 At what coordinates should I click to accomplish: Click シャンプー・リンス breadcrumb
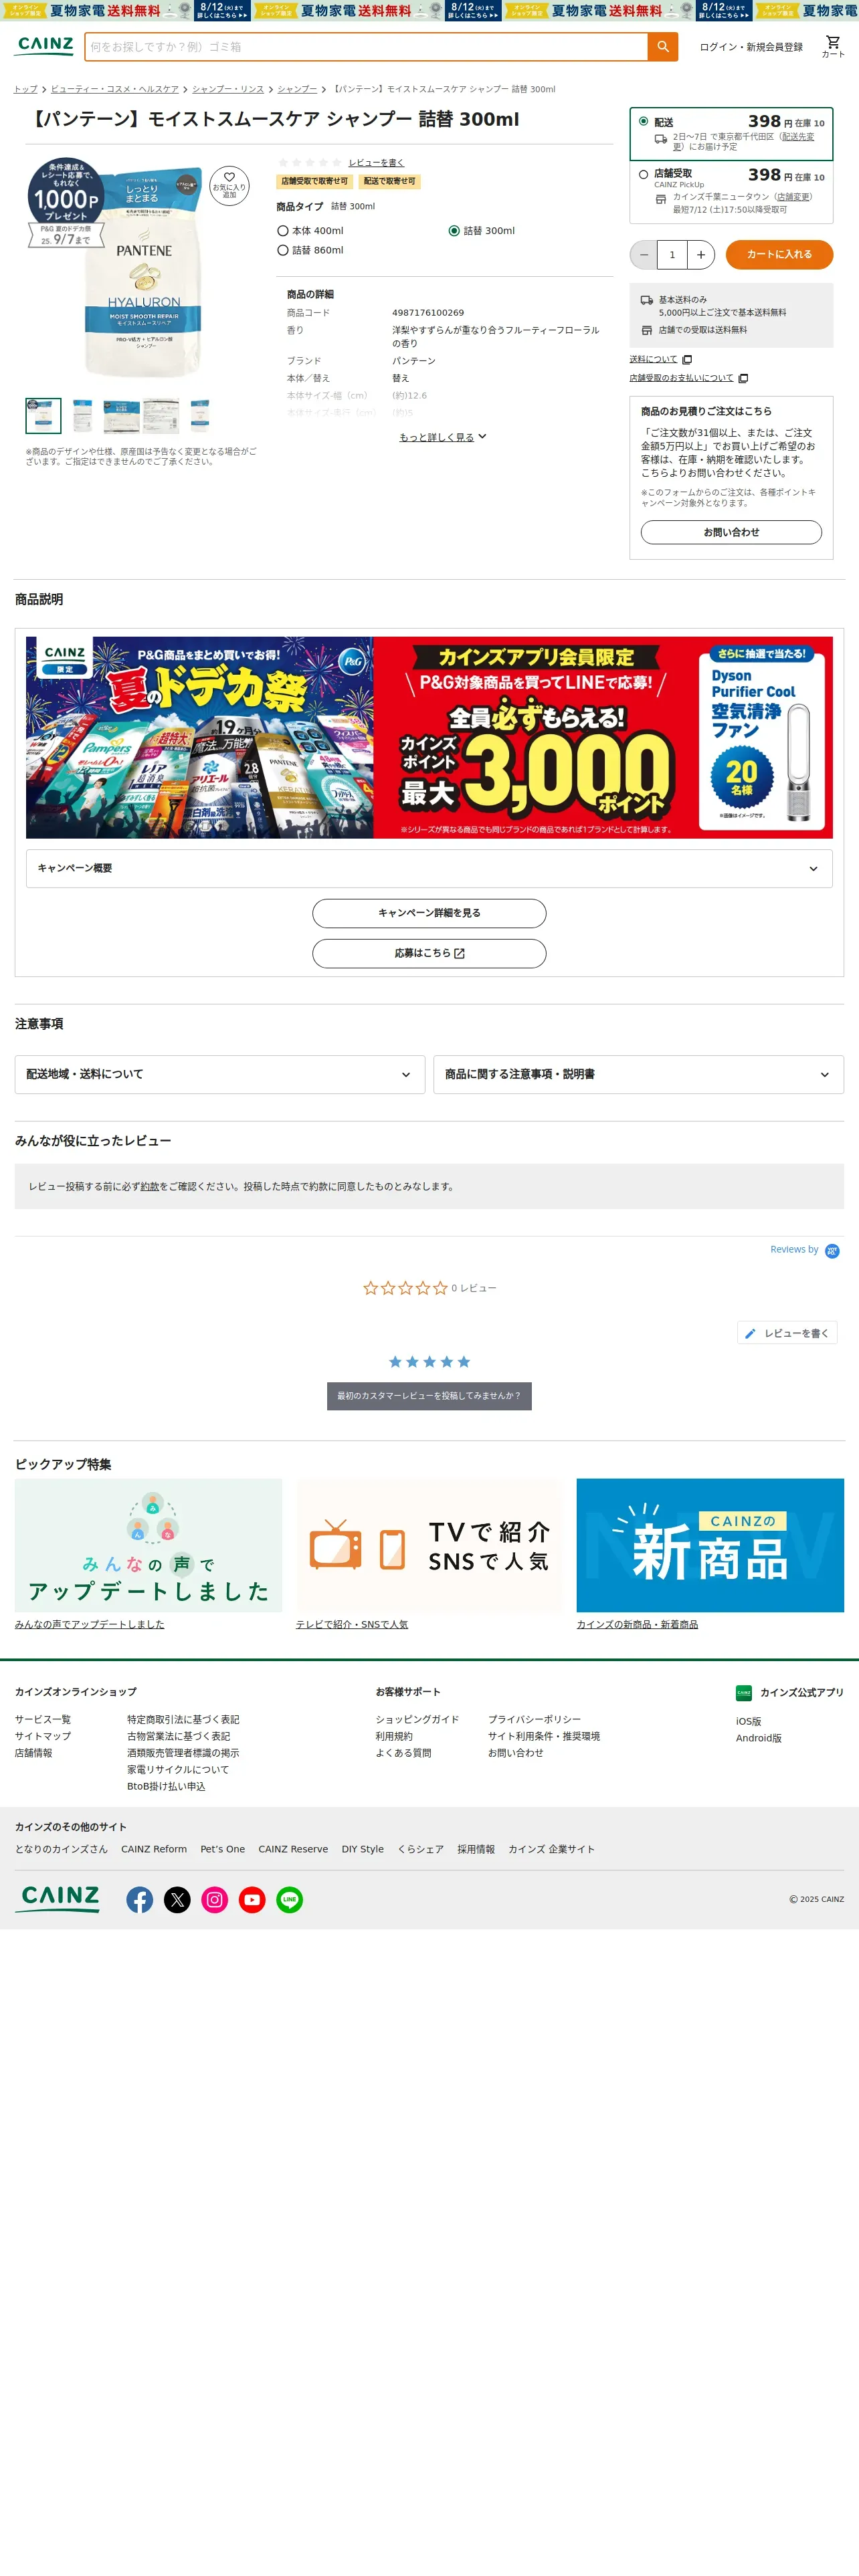(228, 89)
